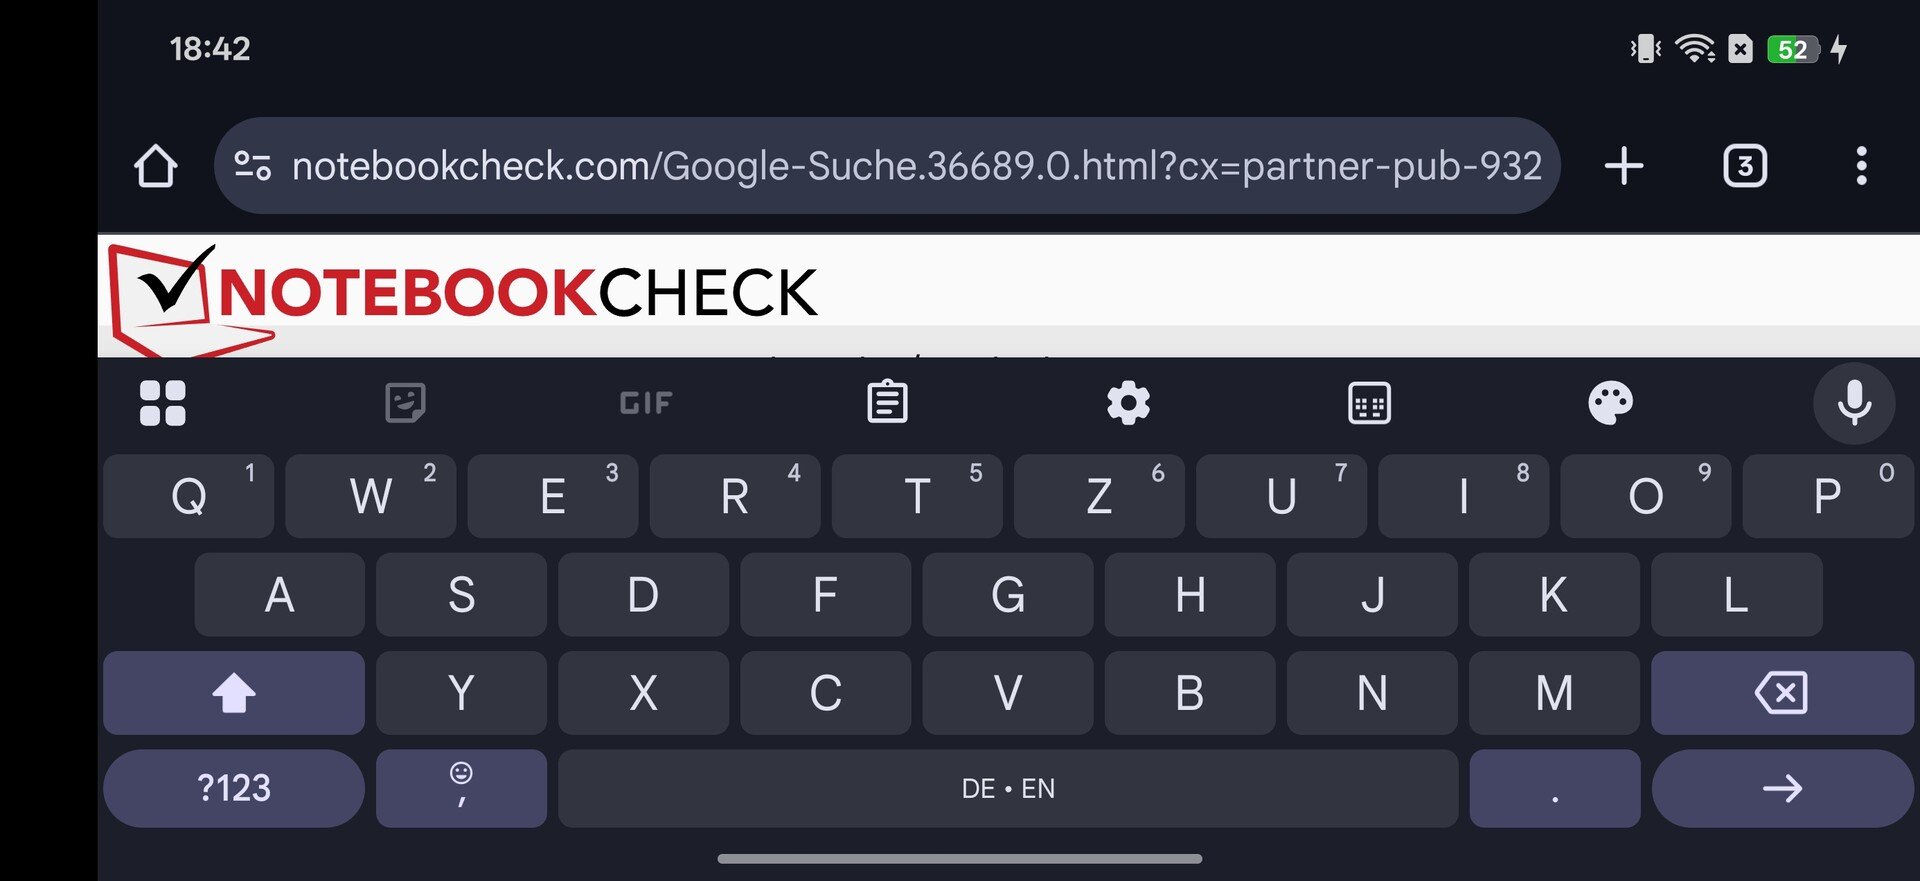Screen dimensions: 1920x881
Task: Open the tab switcher showing 3 tabs
Action: point(1745,166)
